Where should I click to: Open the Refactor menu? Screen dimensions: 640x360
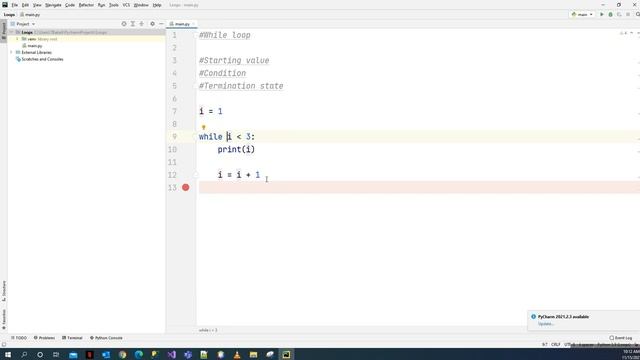[x=86, y=5]
